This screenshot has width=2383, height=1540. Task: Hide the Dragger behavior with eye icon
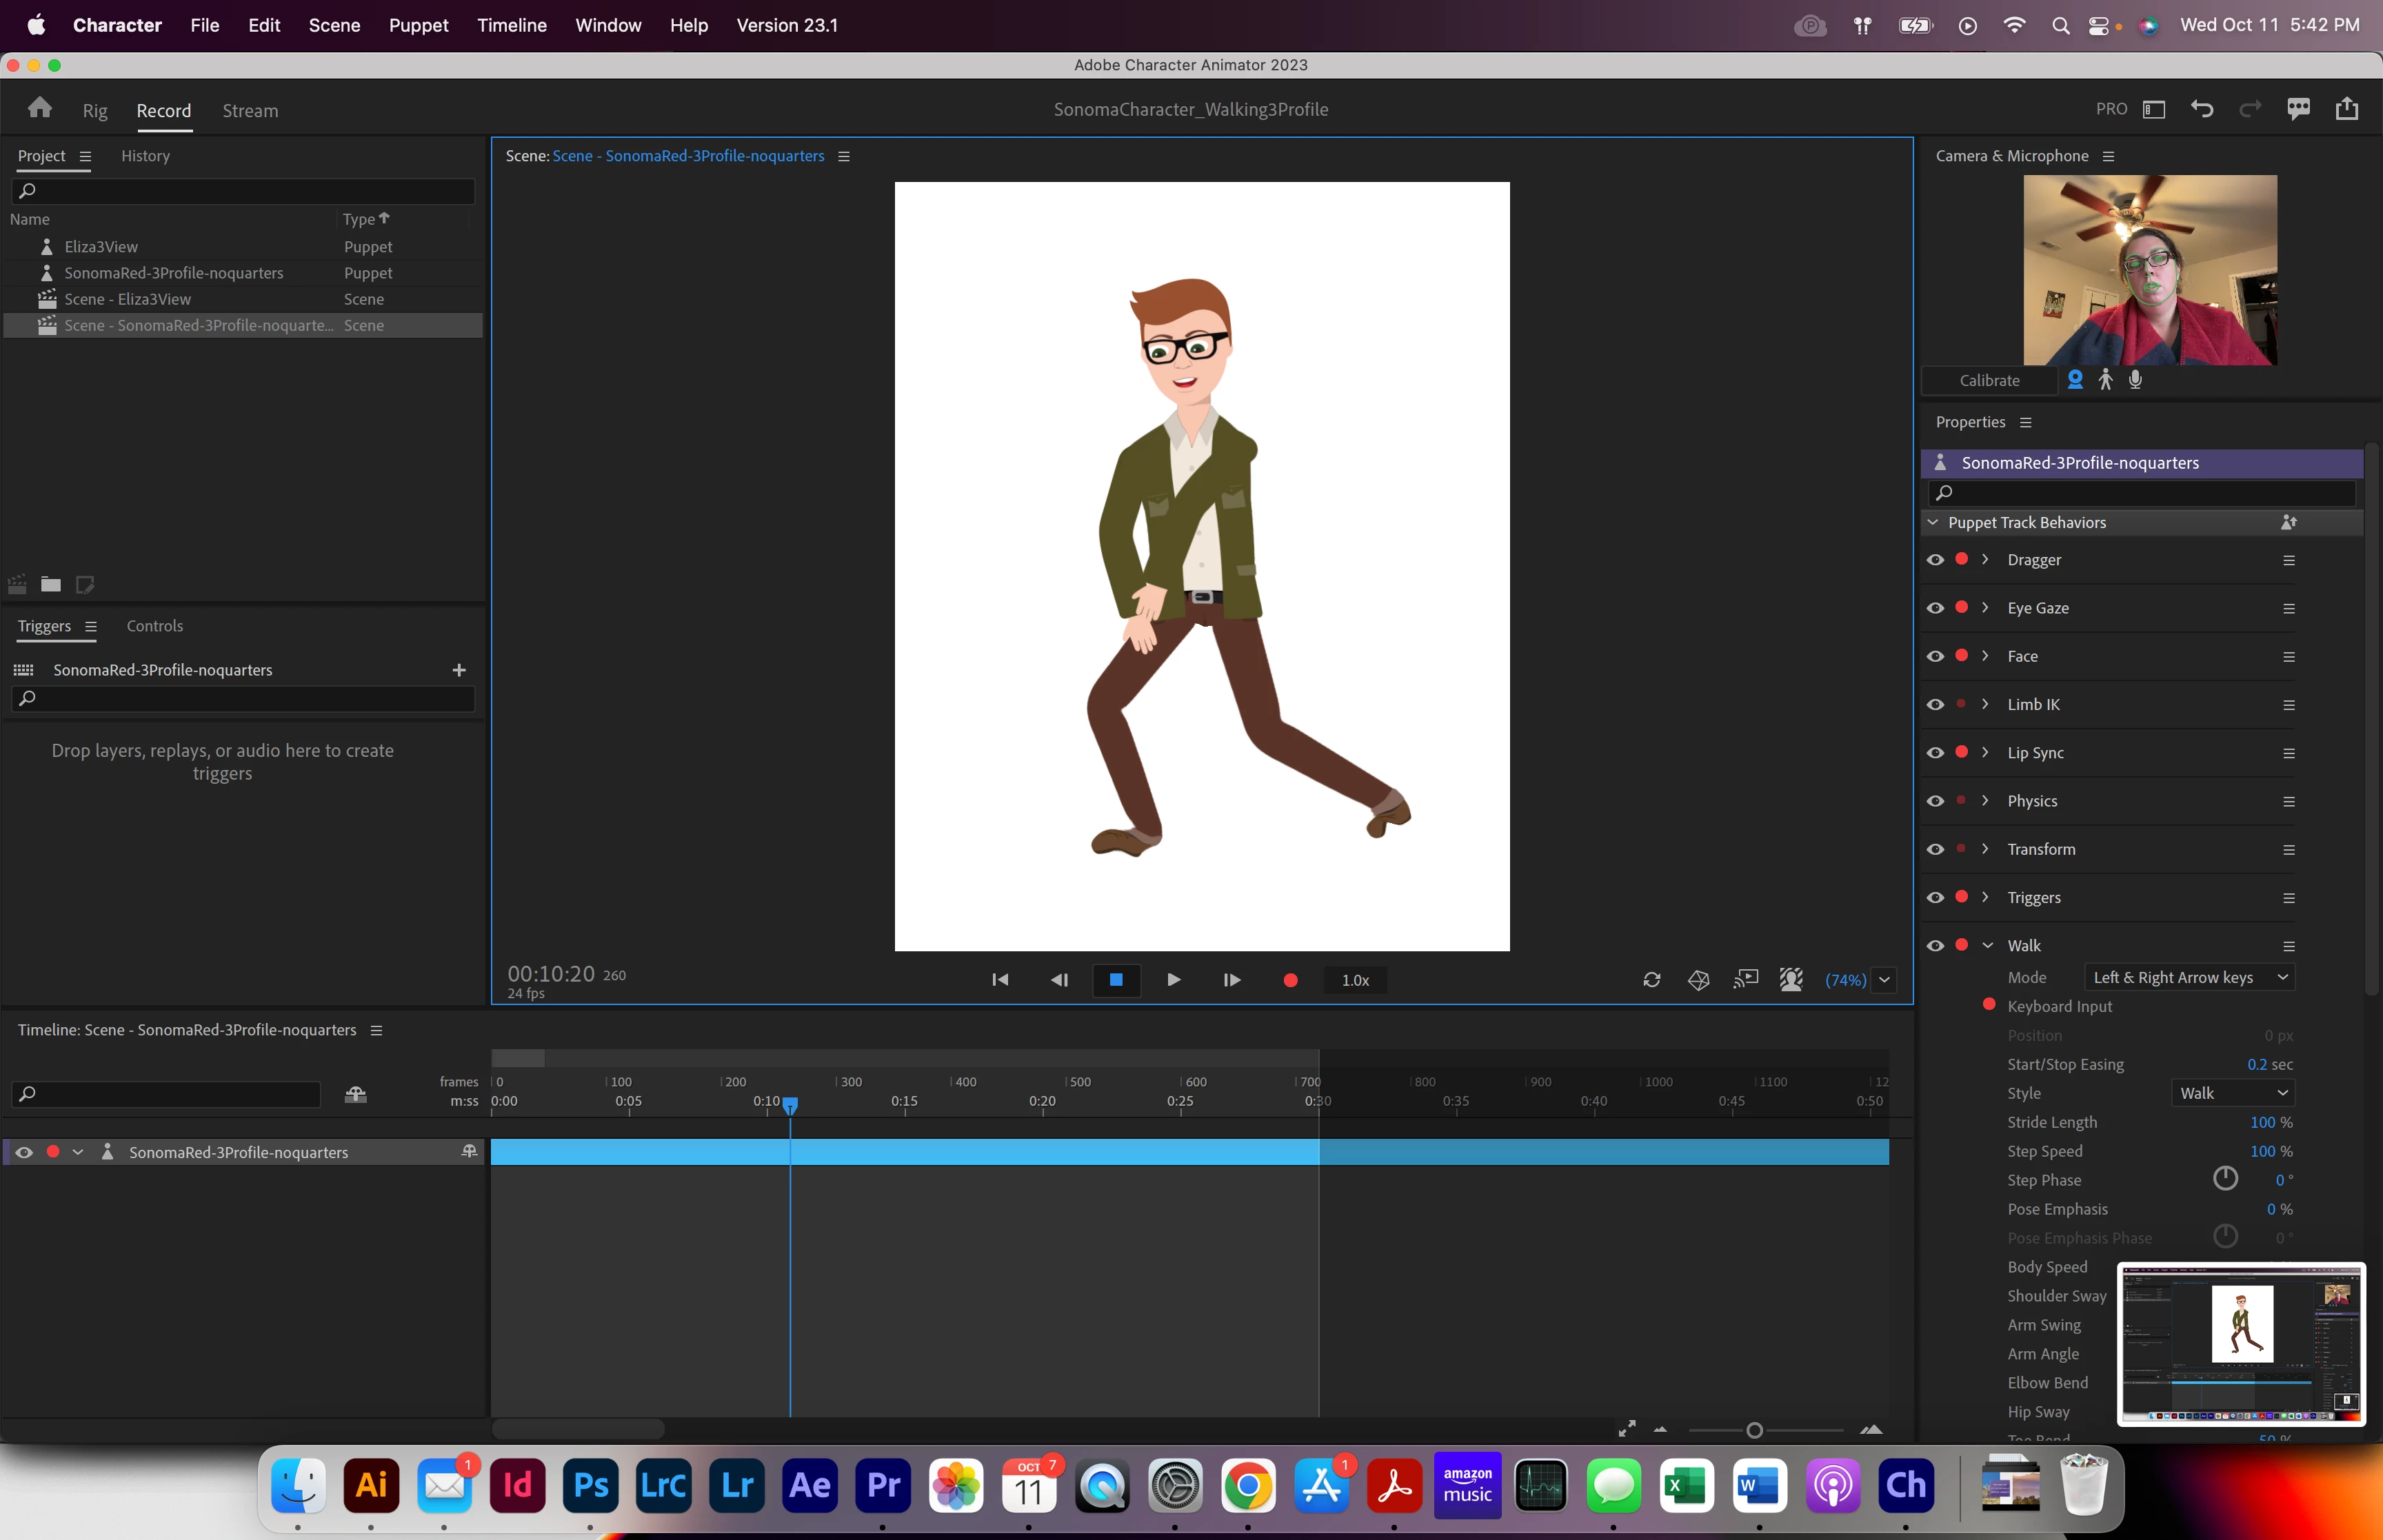click(1935, 560)
